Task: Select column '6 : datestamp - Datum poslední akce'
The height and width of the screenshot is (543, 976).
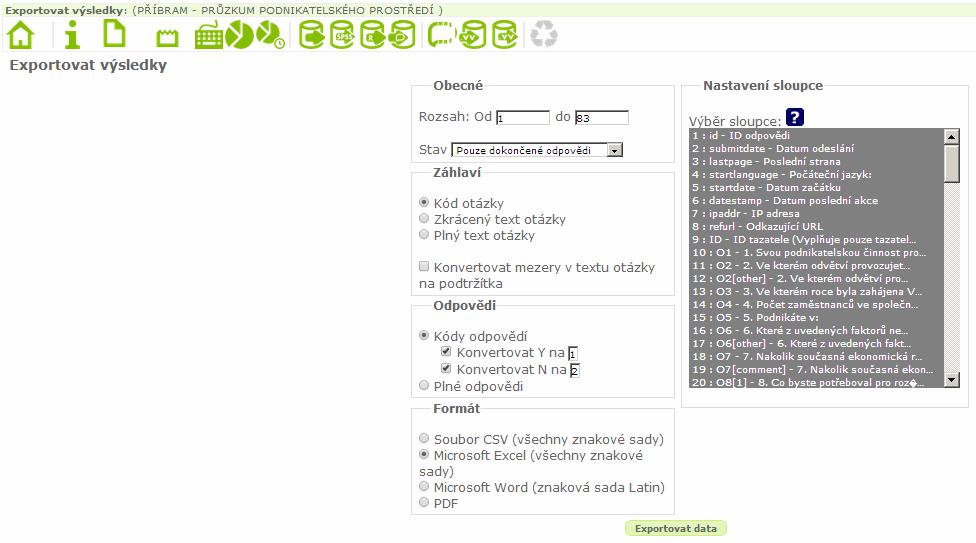Action: tap(817, 201)
